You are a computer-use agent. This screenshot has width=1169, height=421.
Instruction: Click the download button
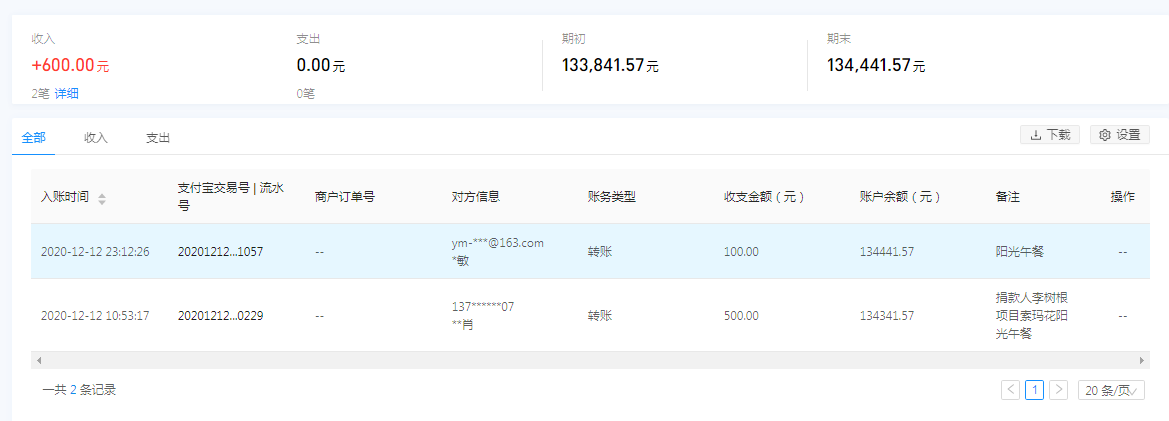(x=1049, y=135)
